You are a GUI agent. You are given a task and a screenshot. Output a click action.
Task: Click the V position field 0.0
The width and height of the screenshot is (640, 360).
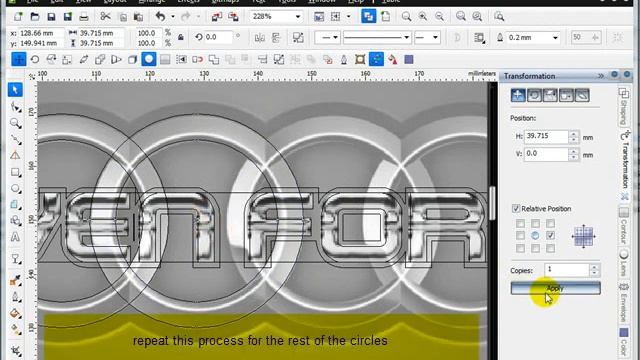[547, 154]
